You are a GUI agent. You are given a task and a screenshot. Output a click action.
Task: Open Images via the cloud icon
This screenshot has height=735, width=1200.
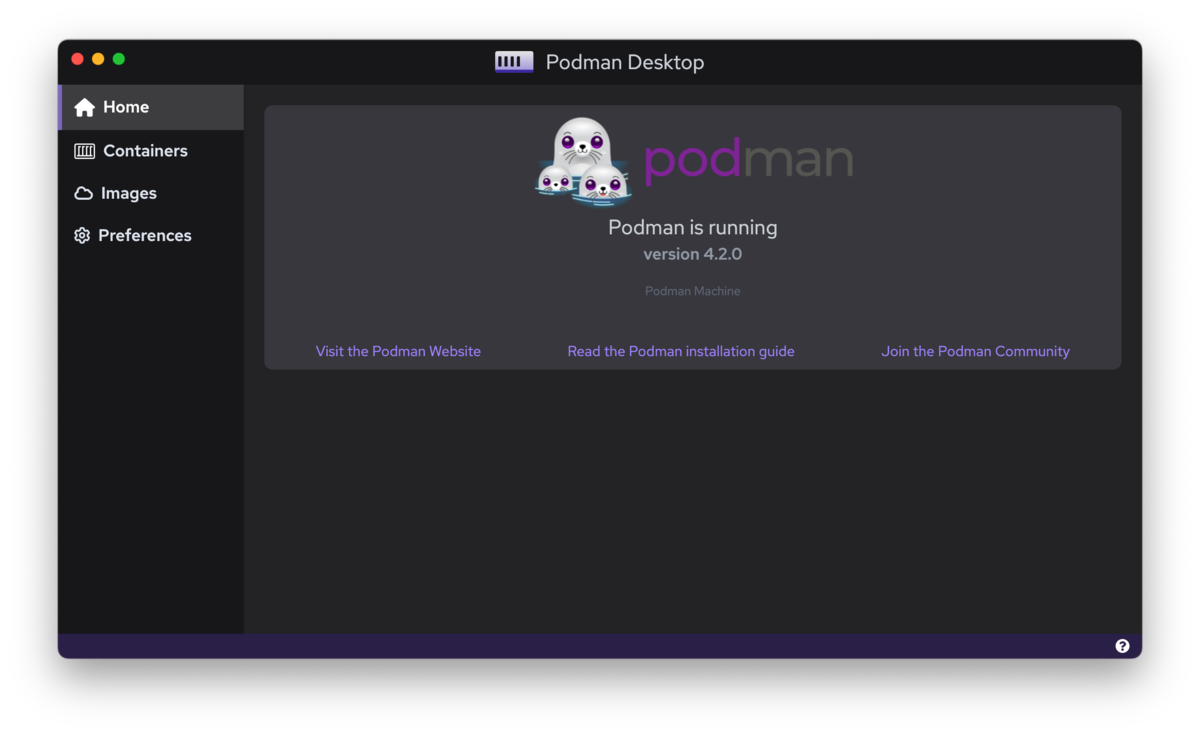click(x=84, y=193)
